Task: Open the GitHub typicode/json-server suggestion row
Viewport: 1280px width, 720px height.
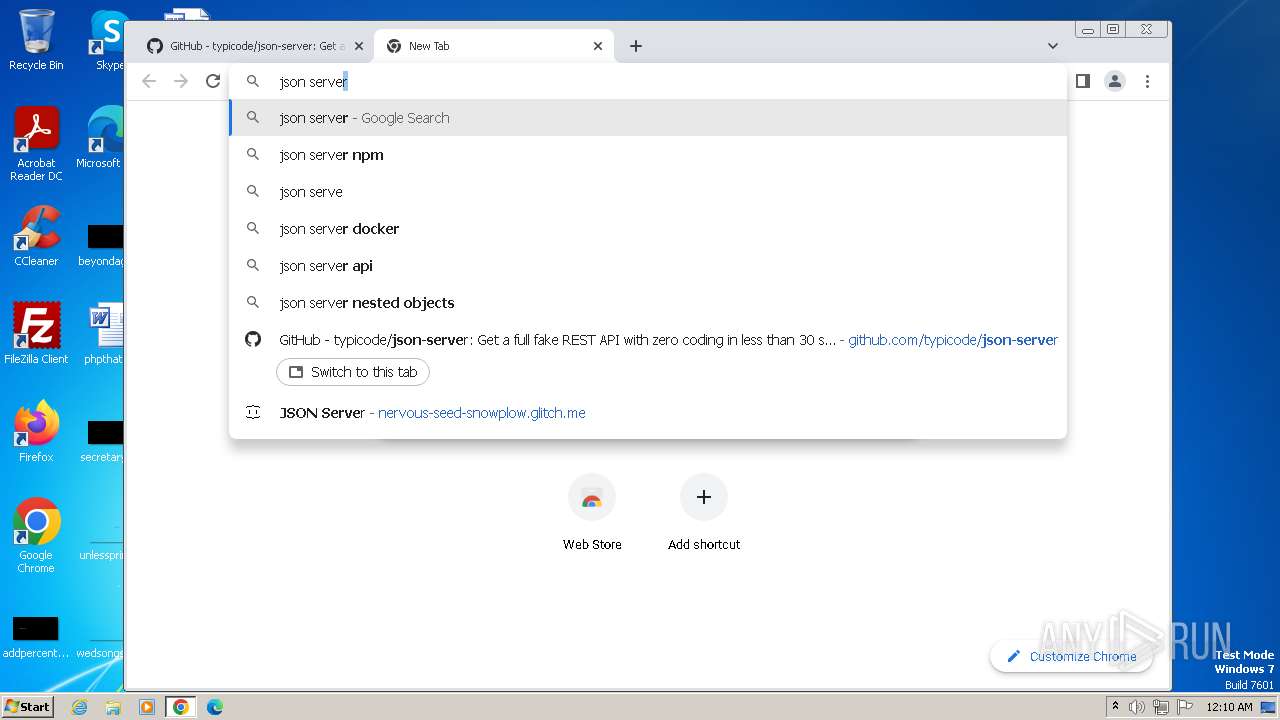Action: click(648, 340)
